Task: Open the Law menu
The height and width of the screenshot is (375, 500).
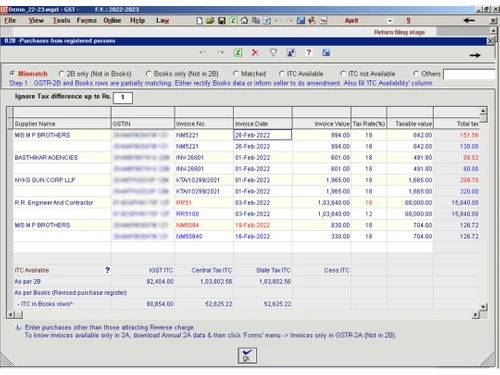Action: pos(163,21)
